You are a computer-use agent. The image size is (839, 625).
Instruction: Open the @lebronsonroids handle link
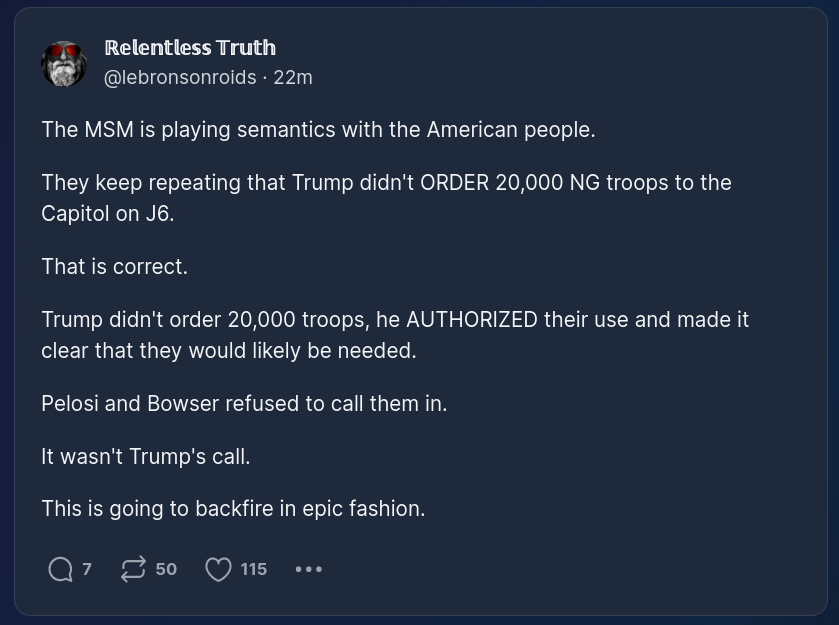180,77
